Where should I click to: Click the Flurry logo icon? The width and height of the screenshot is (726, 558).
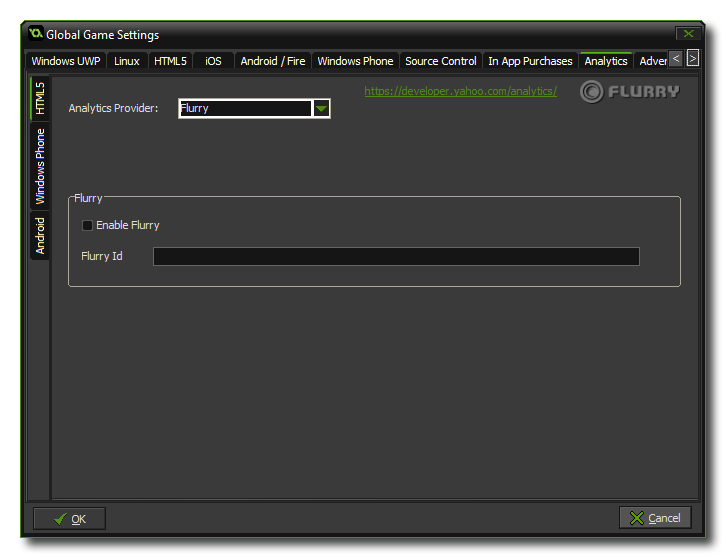pos(591,92)
